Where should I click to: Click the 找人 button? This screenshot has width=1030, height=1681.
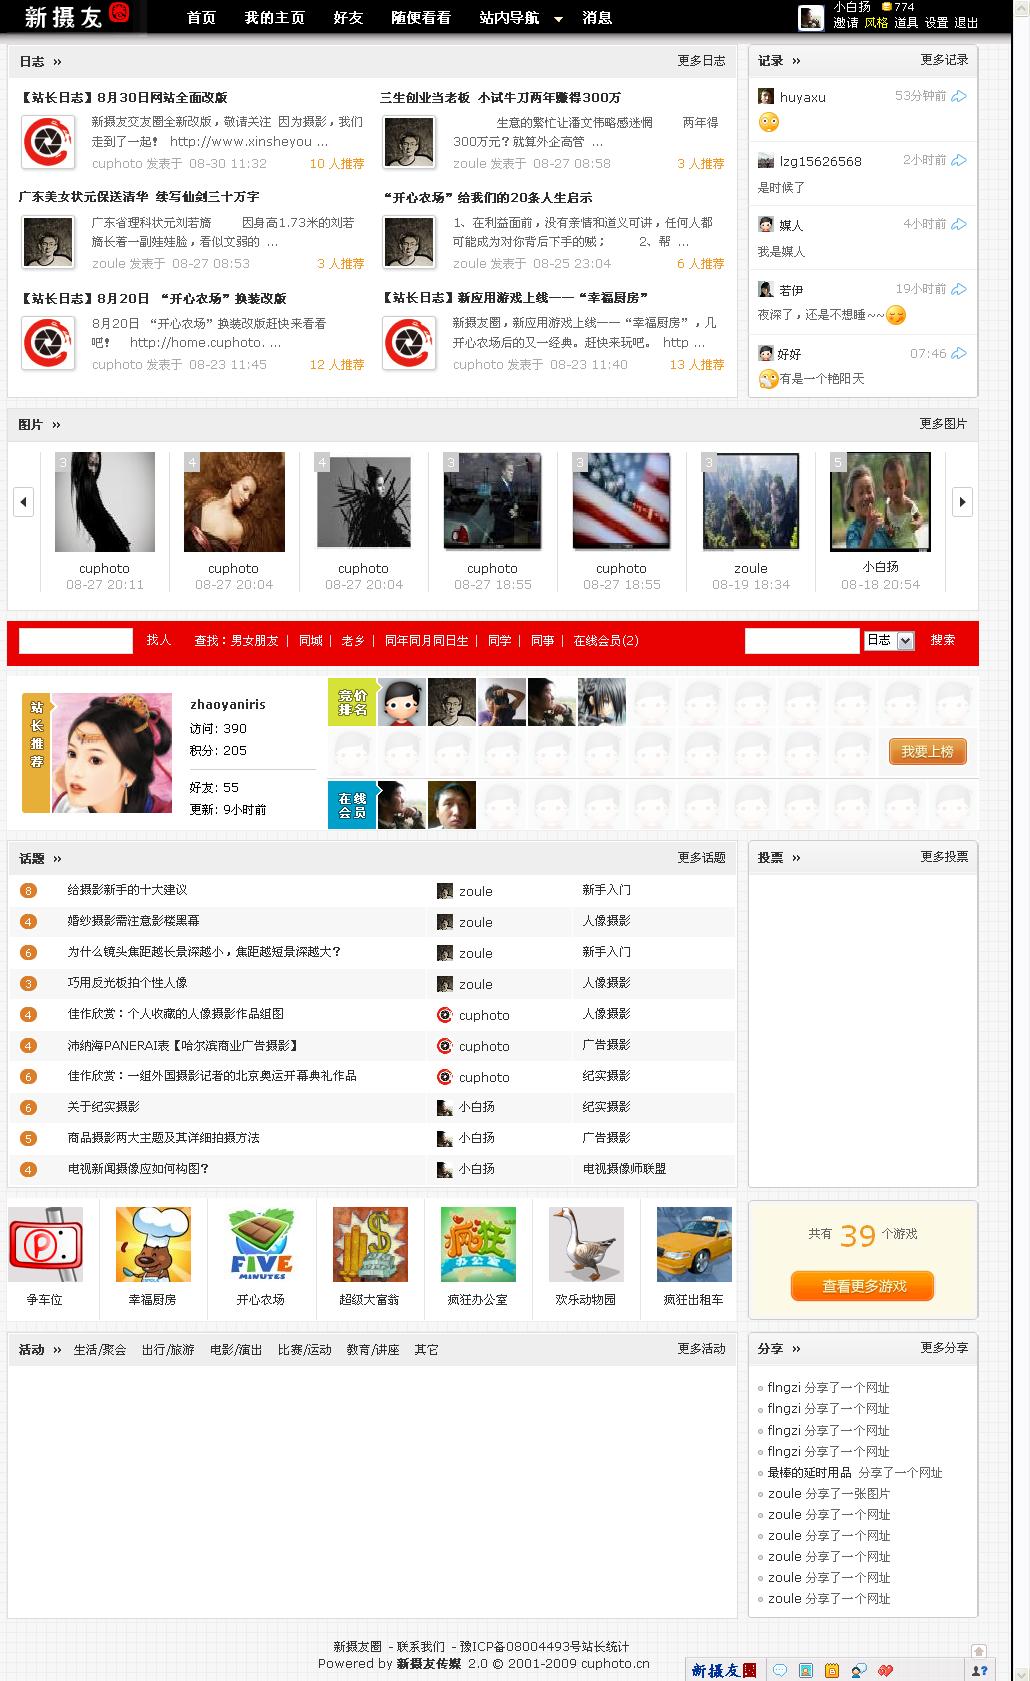pos(159,640)
